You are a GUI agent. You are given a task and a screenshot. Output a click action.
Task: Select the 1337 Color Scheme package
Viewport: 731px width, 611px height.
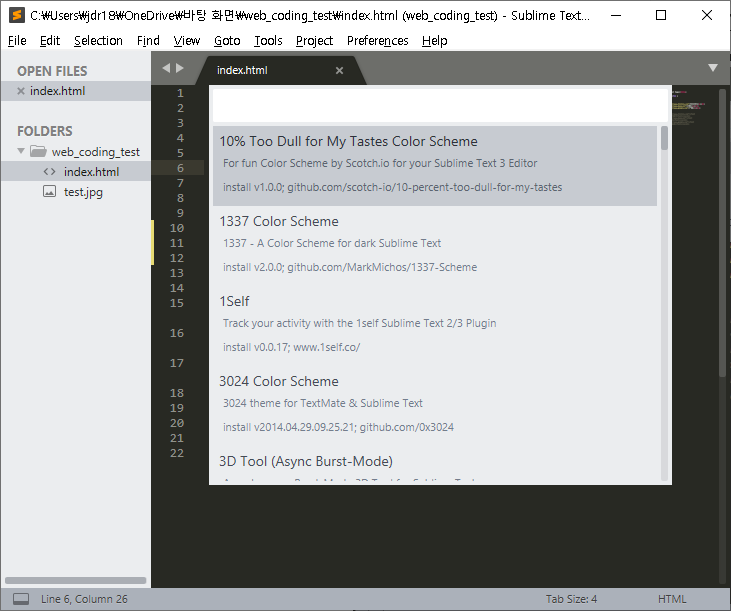coord(435,246)
